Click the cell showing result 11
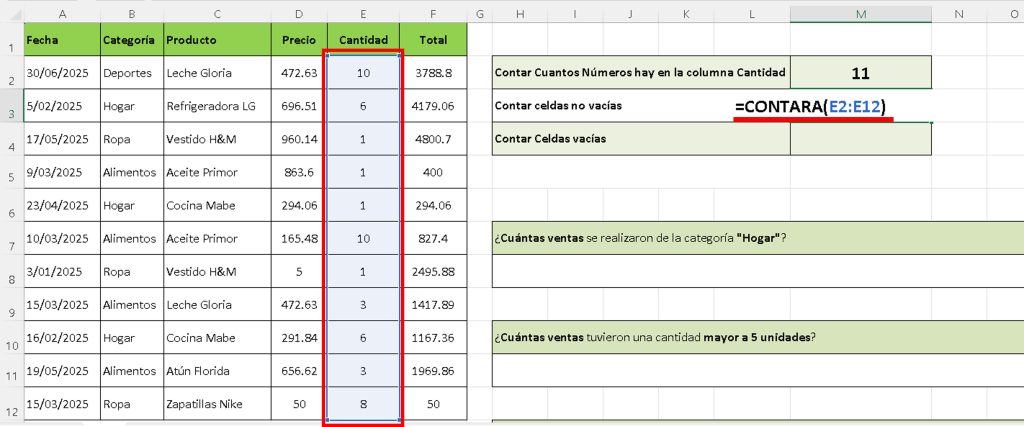Screen dimensions: 1024x427 click(860, 73)
